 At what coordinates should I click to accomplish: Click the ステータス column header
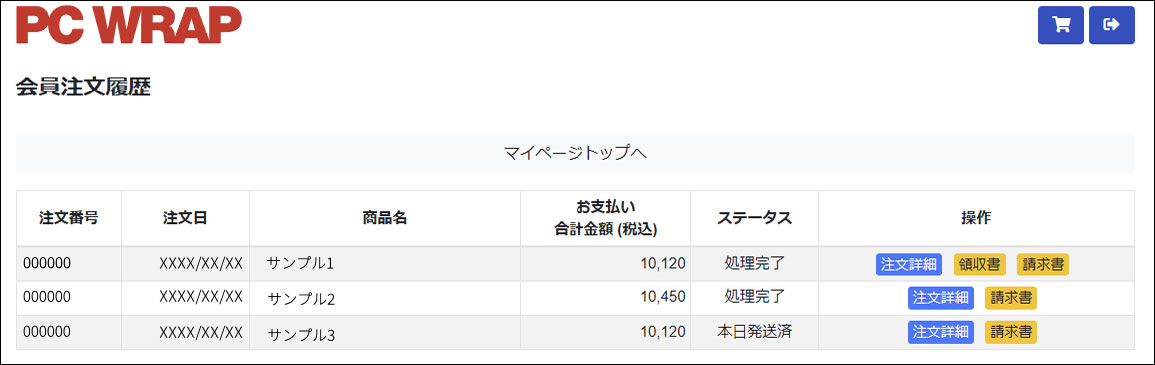[754, 218]
